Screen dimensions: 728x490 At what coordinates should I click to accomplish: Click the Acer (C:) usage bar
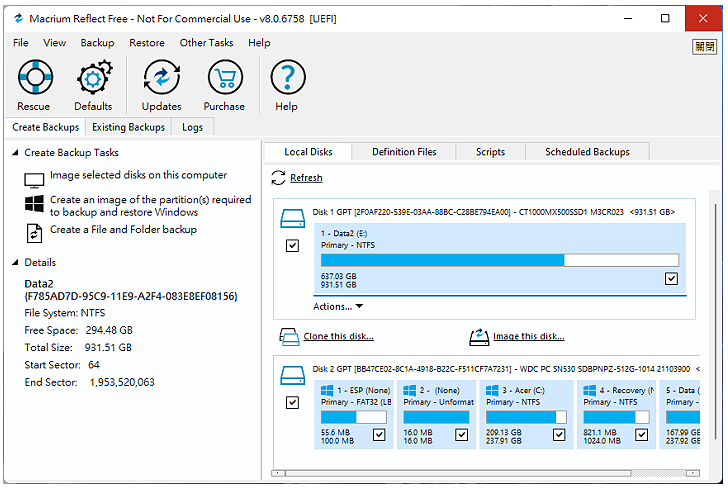click(x=526, y=417)
